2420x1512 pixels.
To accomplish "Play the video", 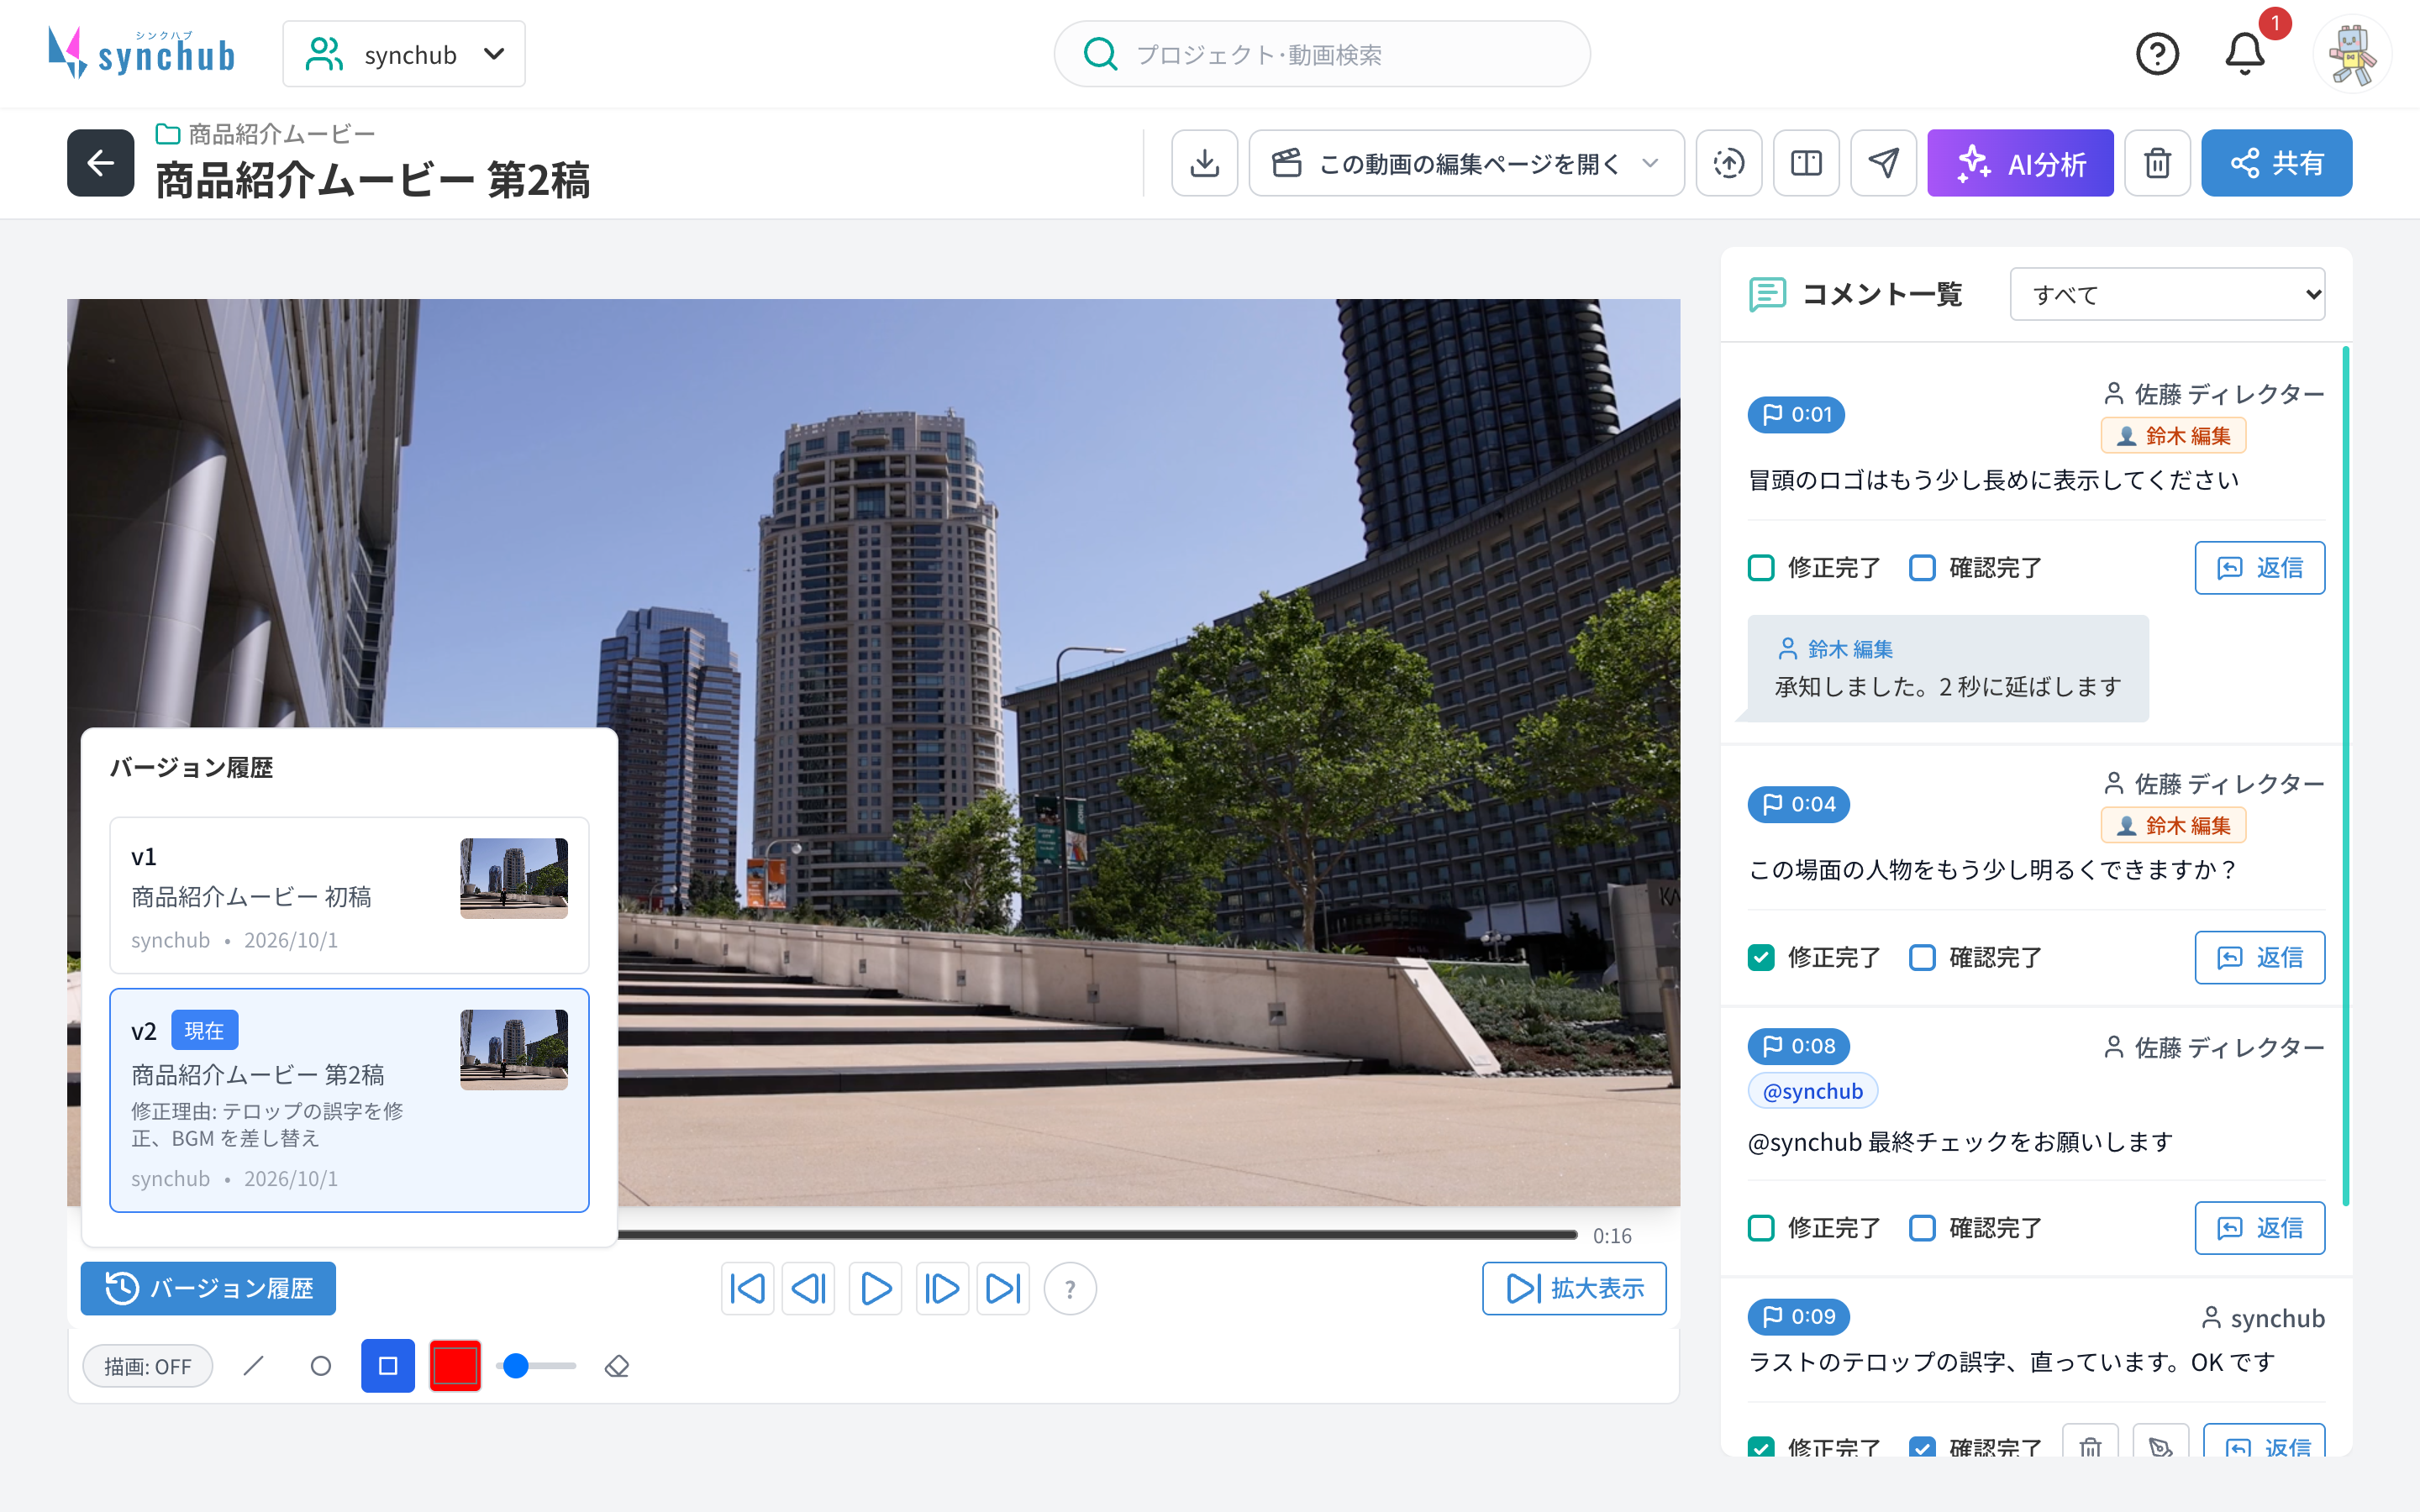I will (875, 1288).
